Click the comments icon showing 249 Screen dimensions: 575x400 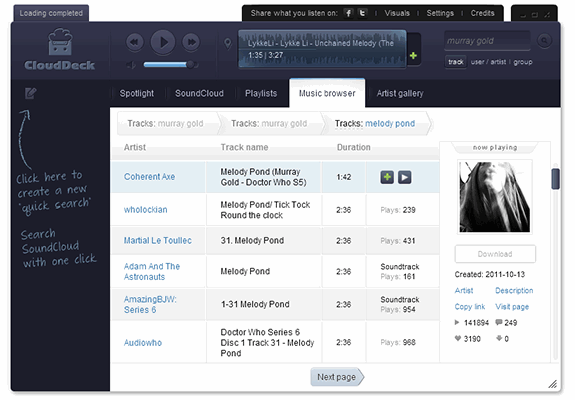[499, 322]
